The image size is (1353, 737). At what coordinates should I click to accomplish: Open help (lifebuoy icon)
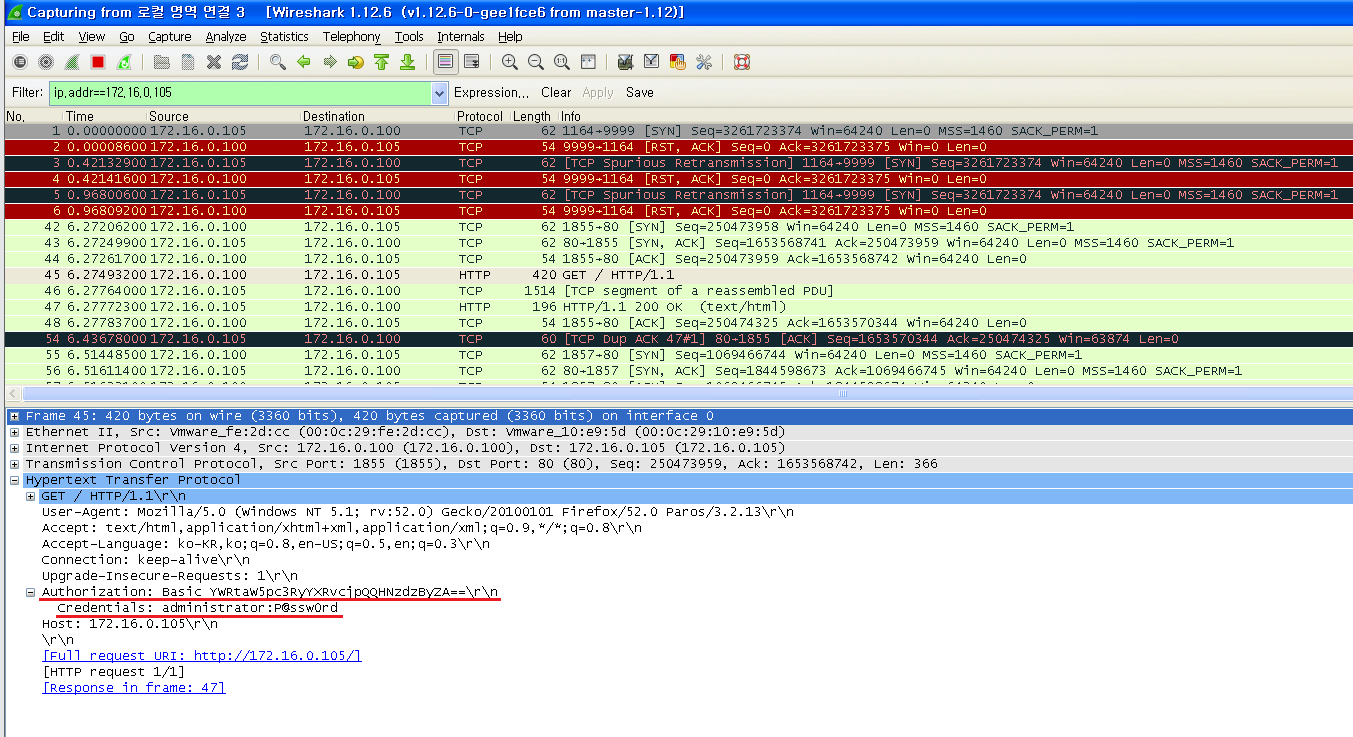[x=742, y=62]
